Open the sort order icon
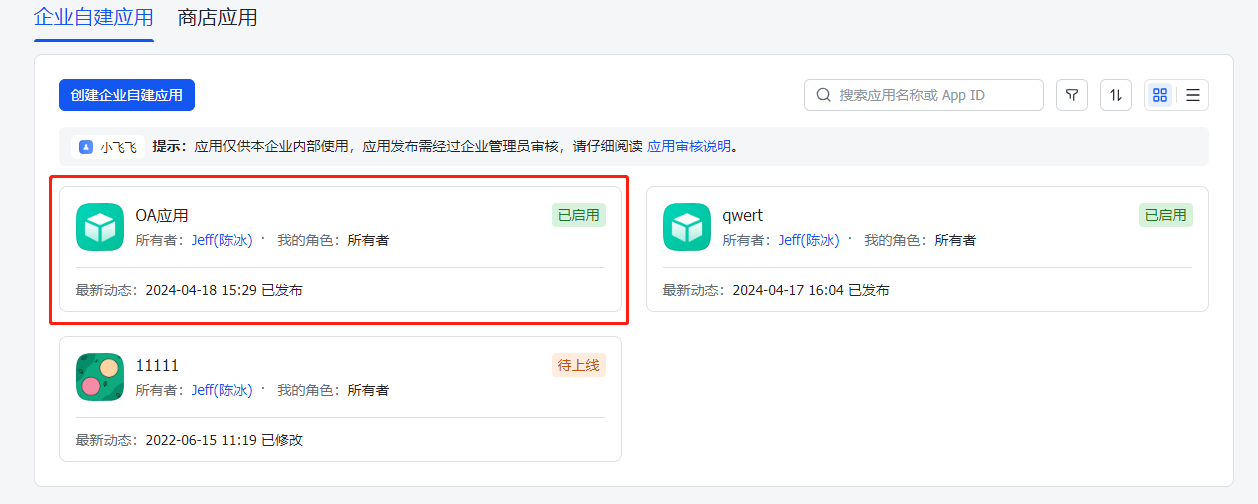Viewport: 1258px width, 504px height. [x=1116, y=95]
